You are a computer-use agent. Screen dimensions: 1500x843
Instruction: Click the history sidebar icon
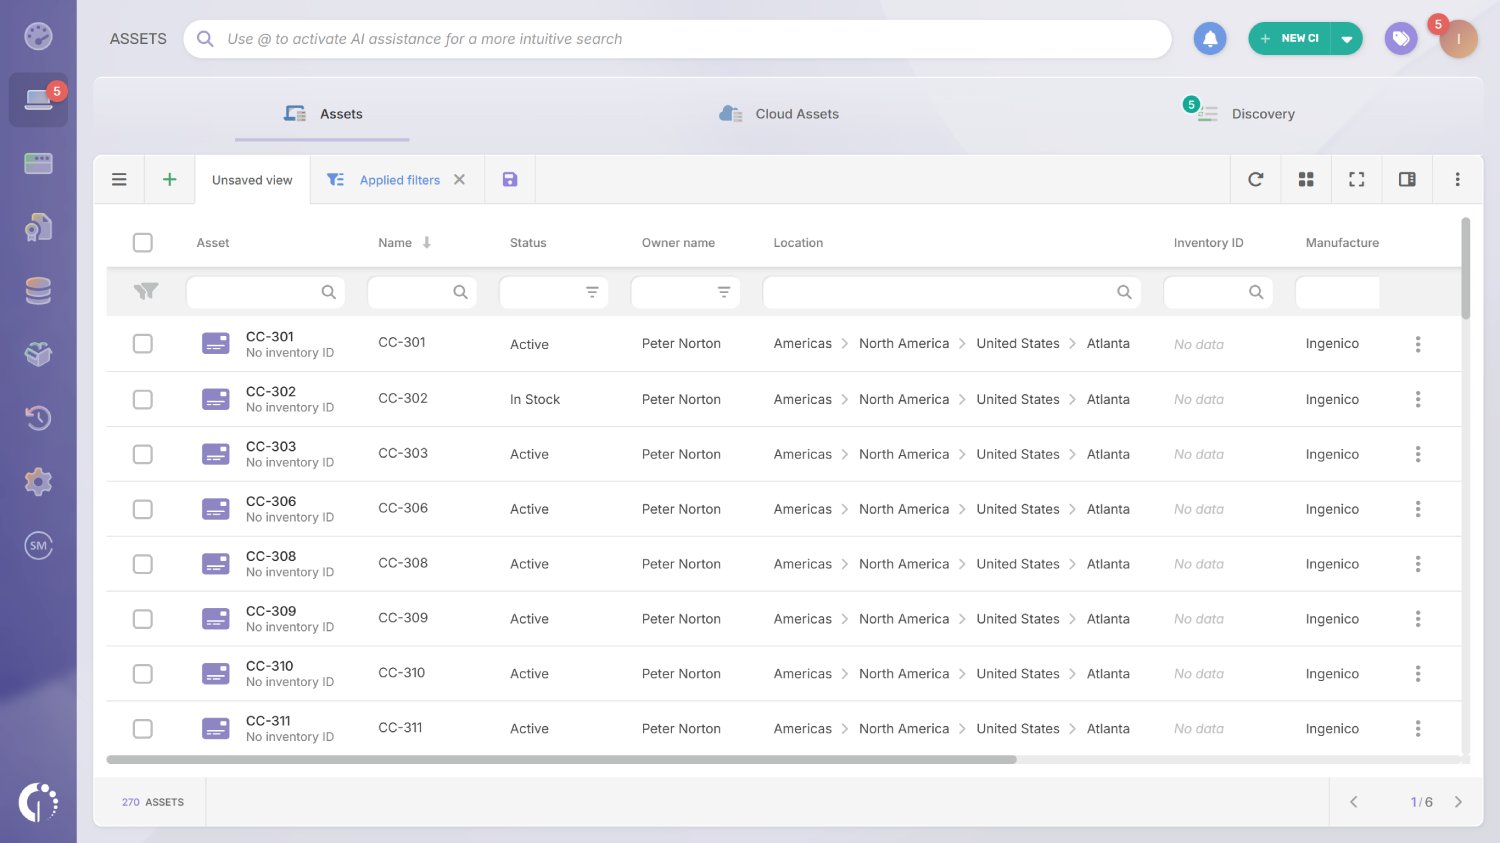point(38,418)
